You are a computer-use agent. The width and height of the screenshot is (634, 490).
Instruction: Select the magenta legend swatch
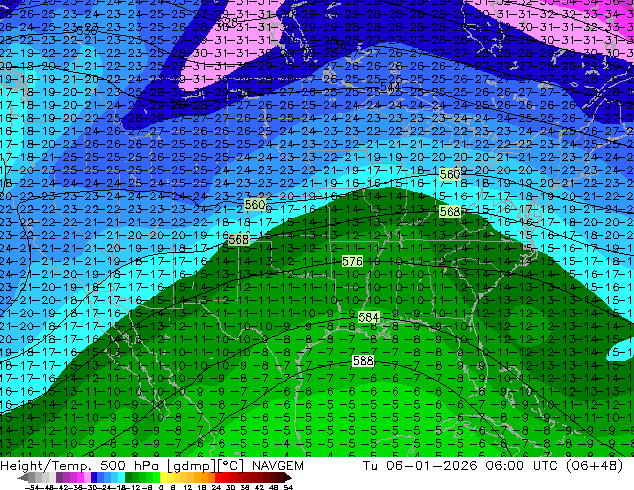tap(80, 477)
